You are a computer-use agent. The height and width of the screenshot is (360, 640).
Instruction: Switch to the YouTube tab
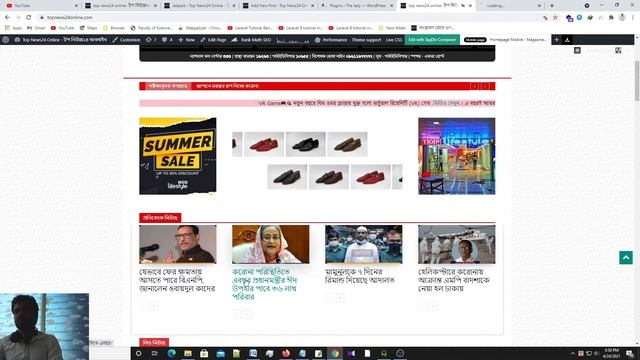click(40, 6)
